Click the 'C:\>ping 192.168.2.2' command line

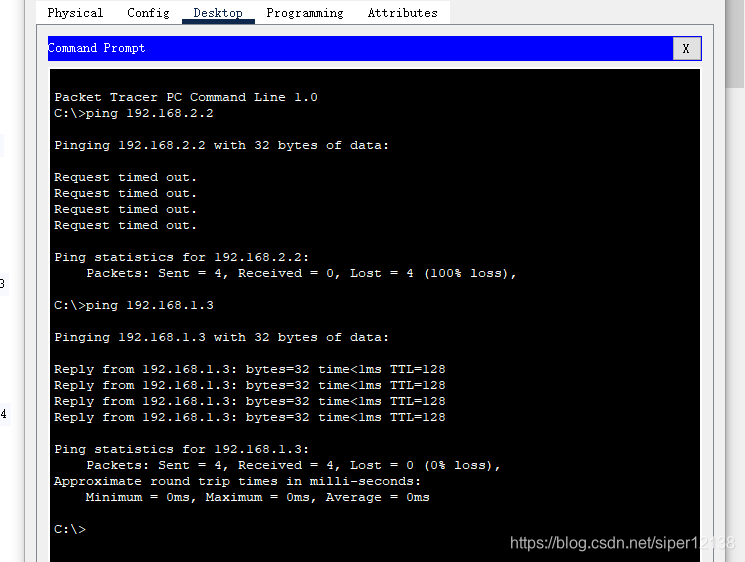(134, 114)
